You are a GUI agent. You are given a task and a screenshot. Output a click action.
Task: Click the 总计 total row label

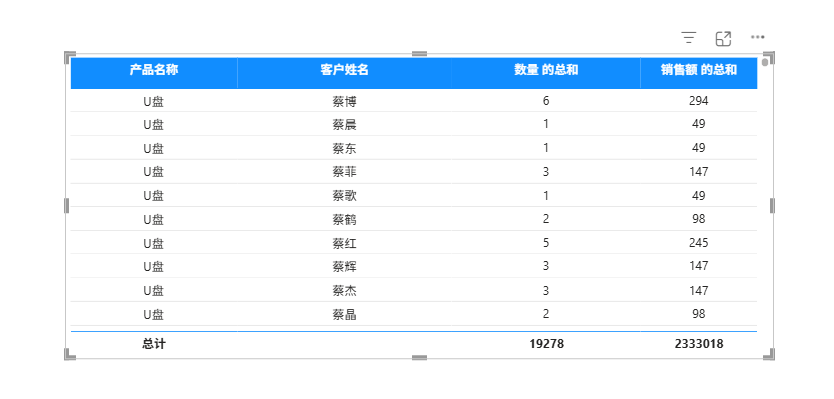(x=154, y=344)
